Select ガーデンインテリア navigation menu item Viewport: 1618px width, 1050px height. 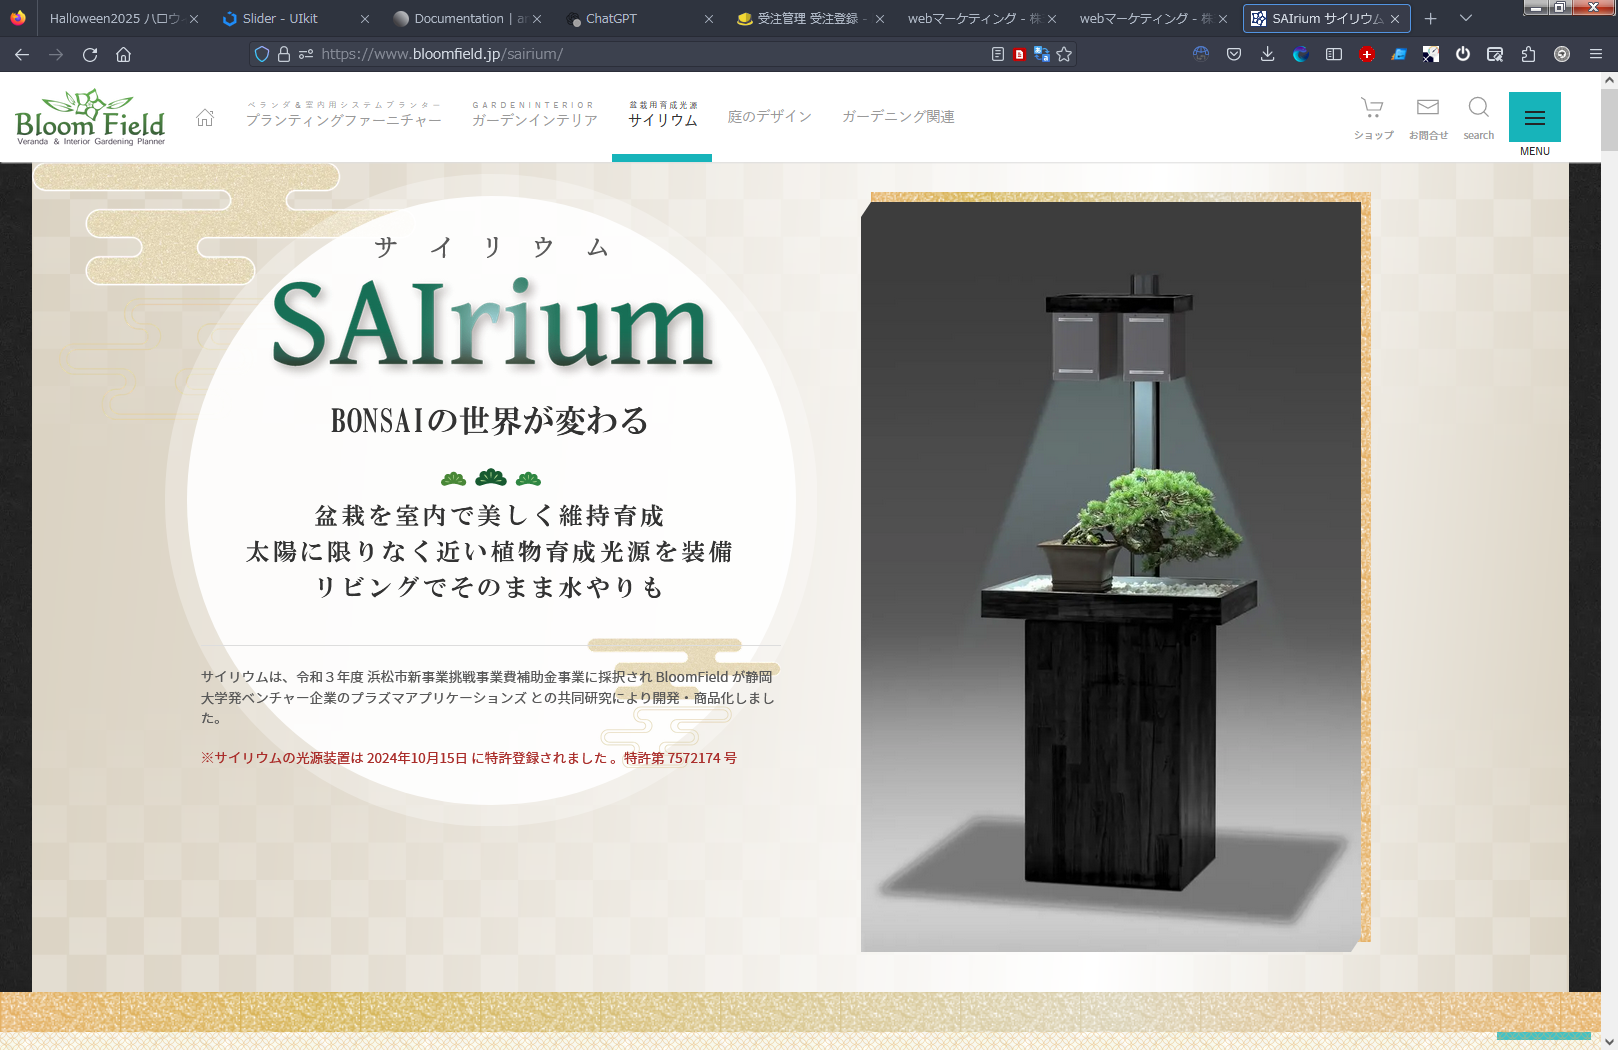pyautogui.click(x=535, y=116)
